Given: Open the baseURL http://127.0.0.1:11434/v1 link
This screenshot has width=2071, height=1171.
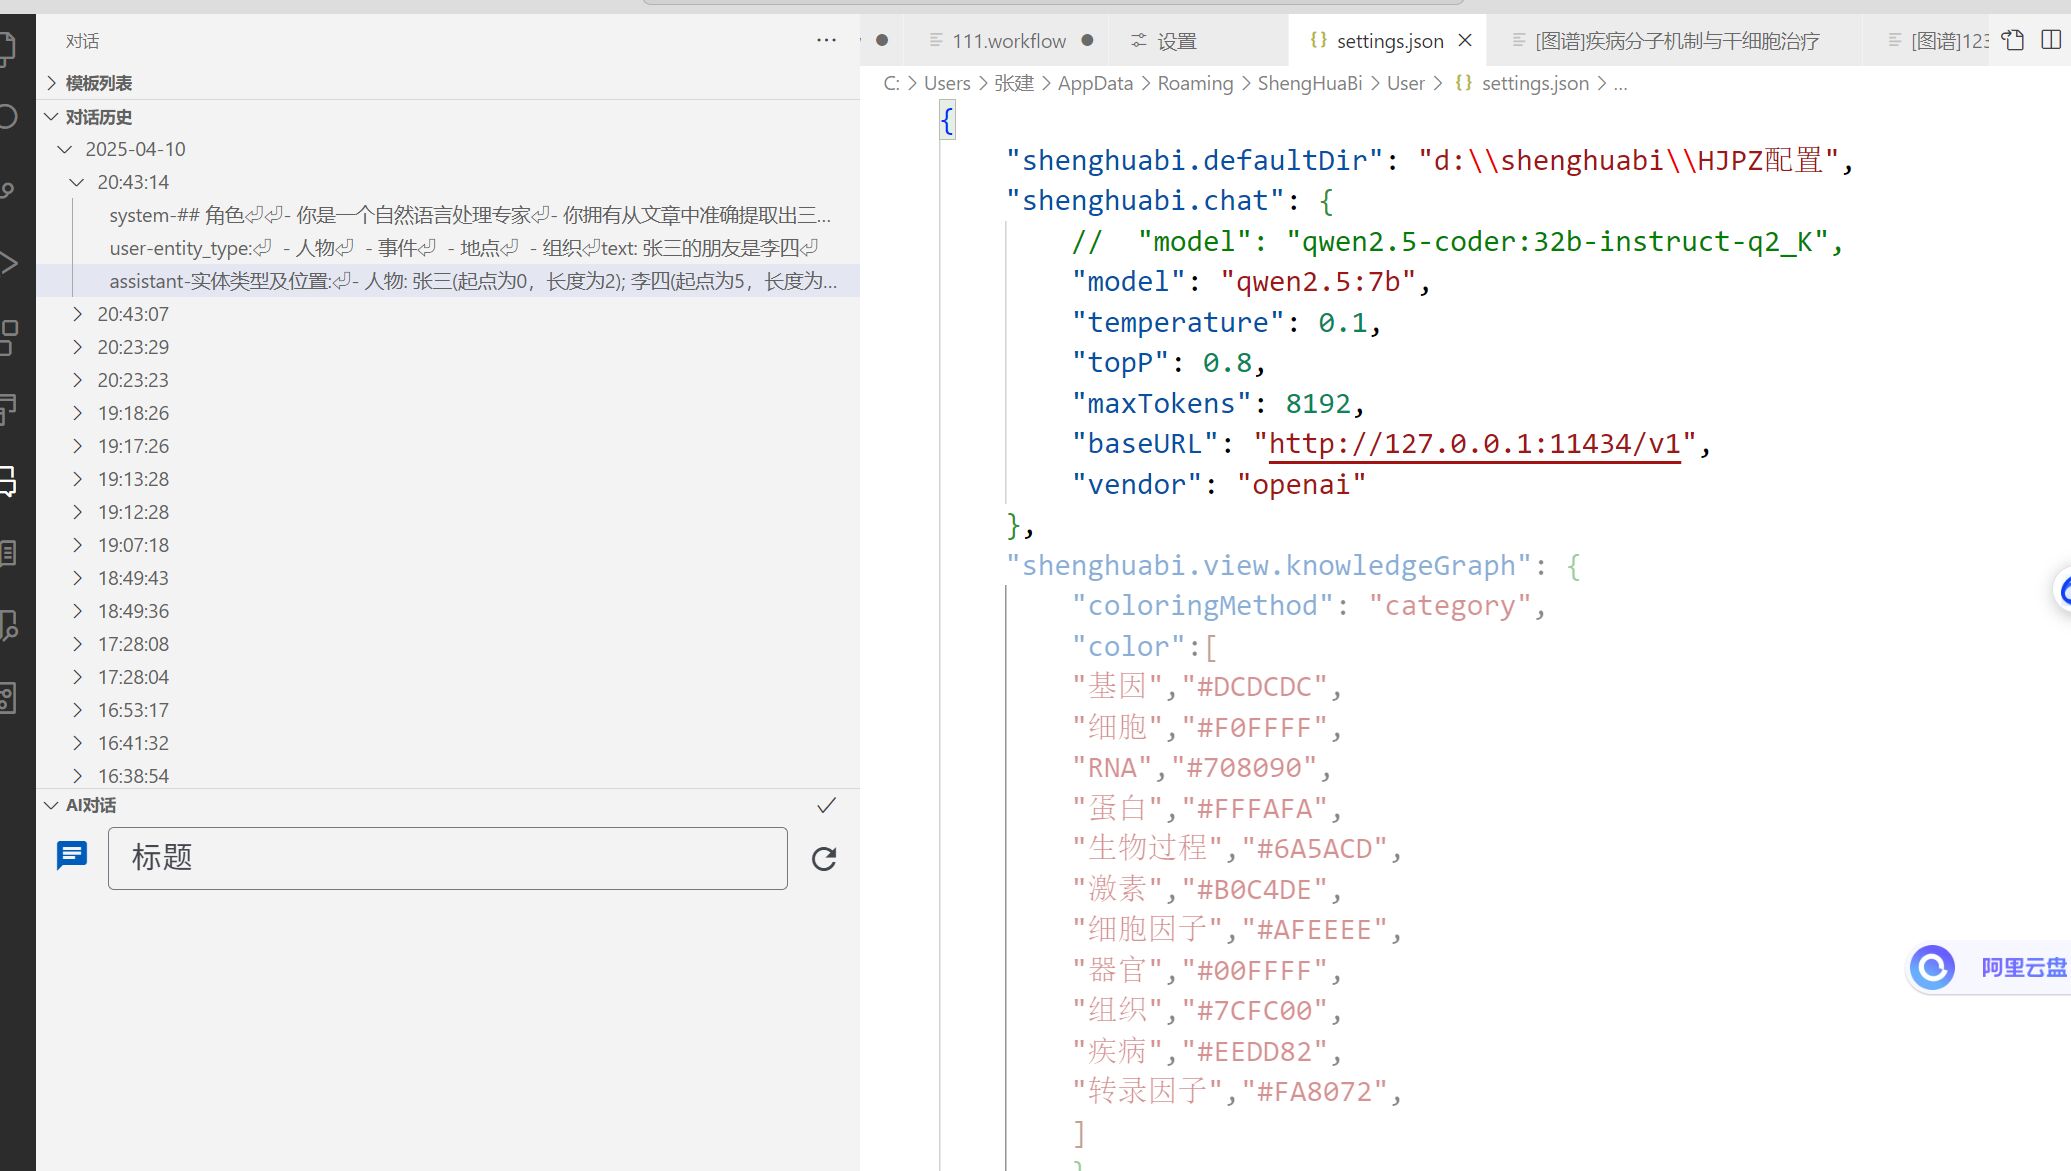Looking at the screenshot, I should click(1474, 444).
